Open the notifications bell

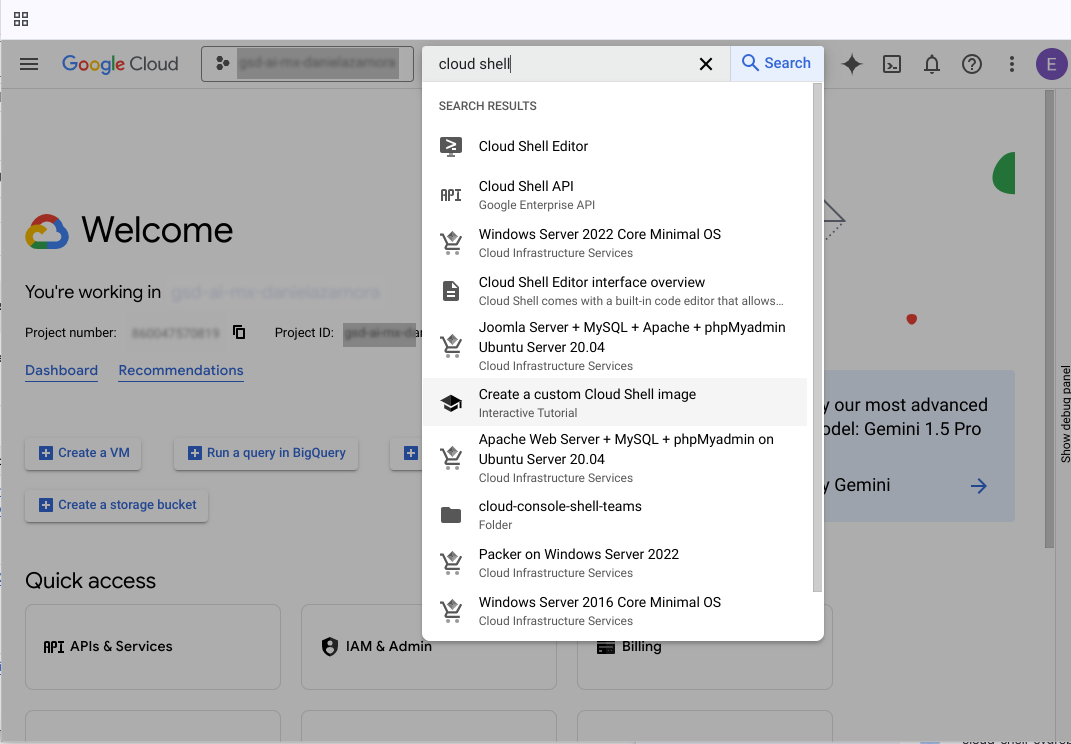(x=932, y=64)
